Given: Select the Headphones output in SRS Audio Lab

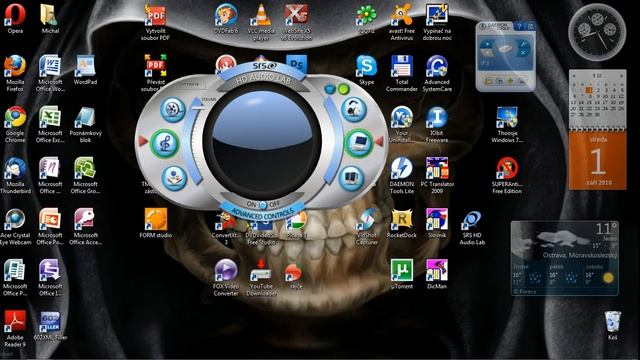Looking at the screenshot, I should 353,109.
